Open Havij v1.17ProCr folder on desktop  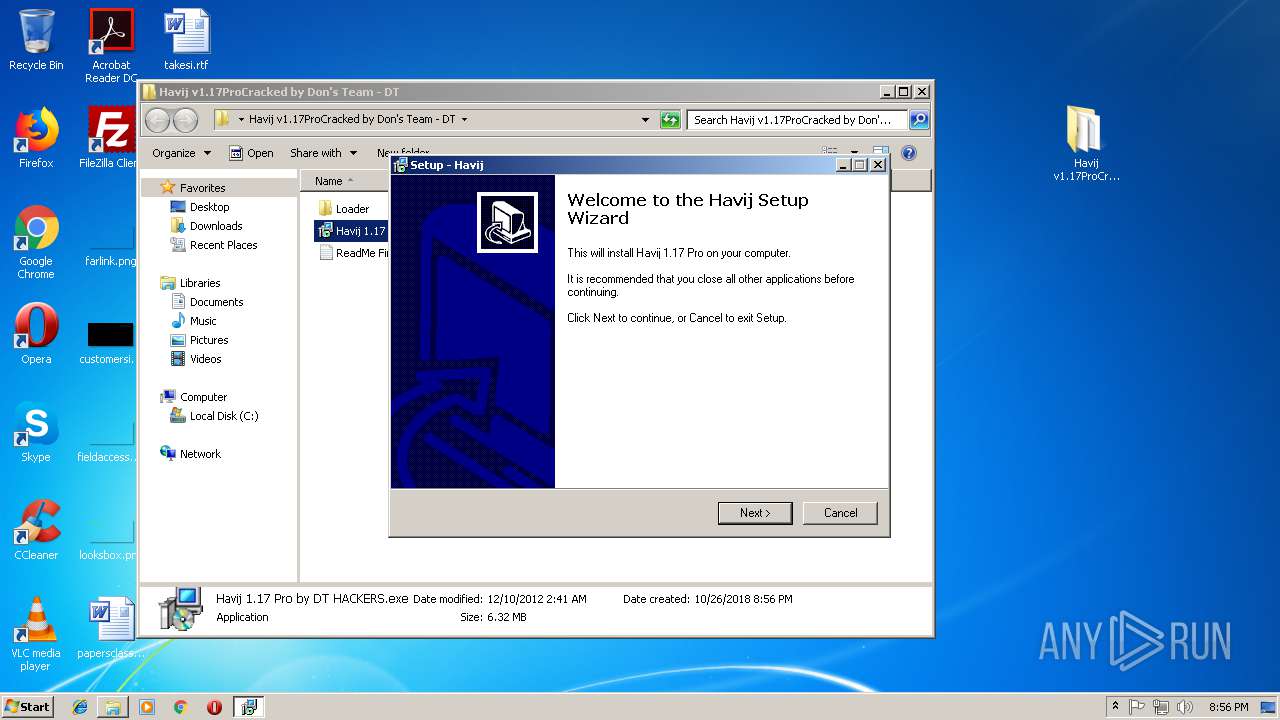tap(1086, 144)
